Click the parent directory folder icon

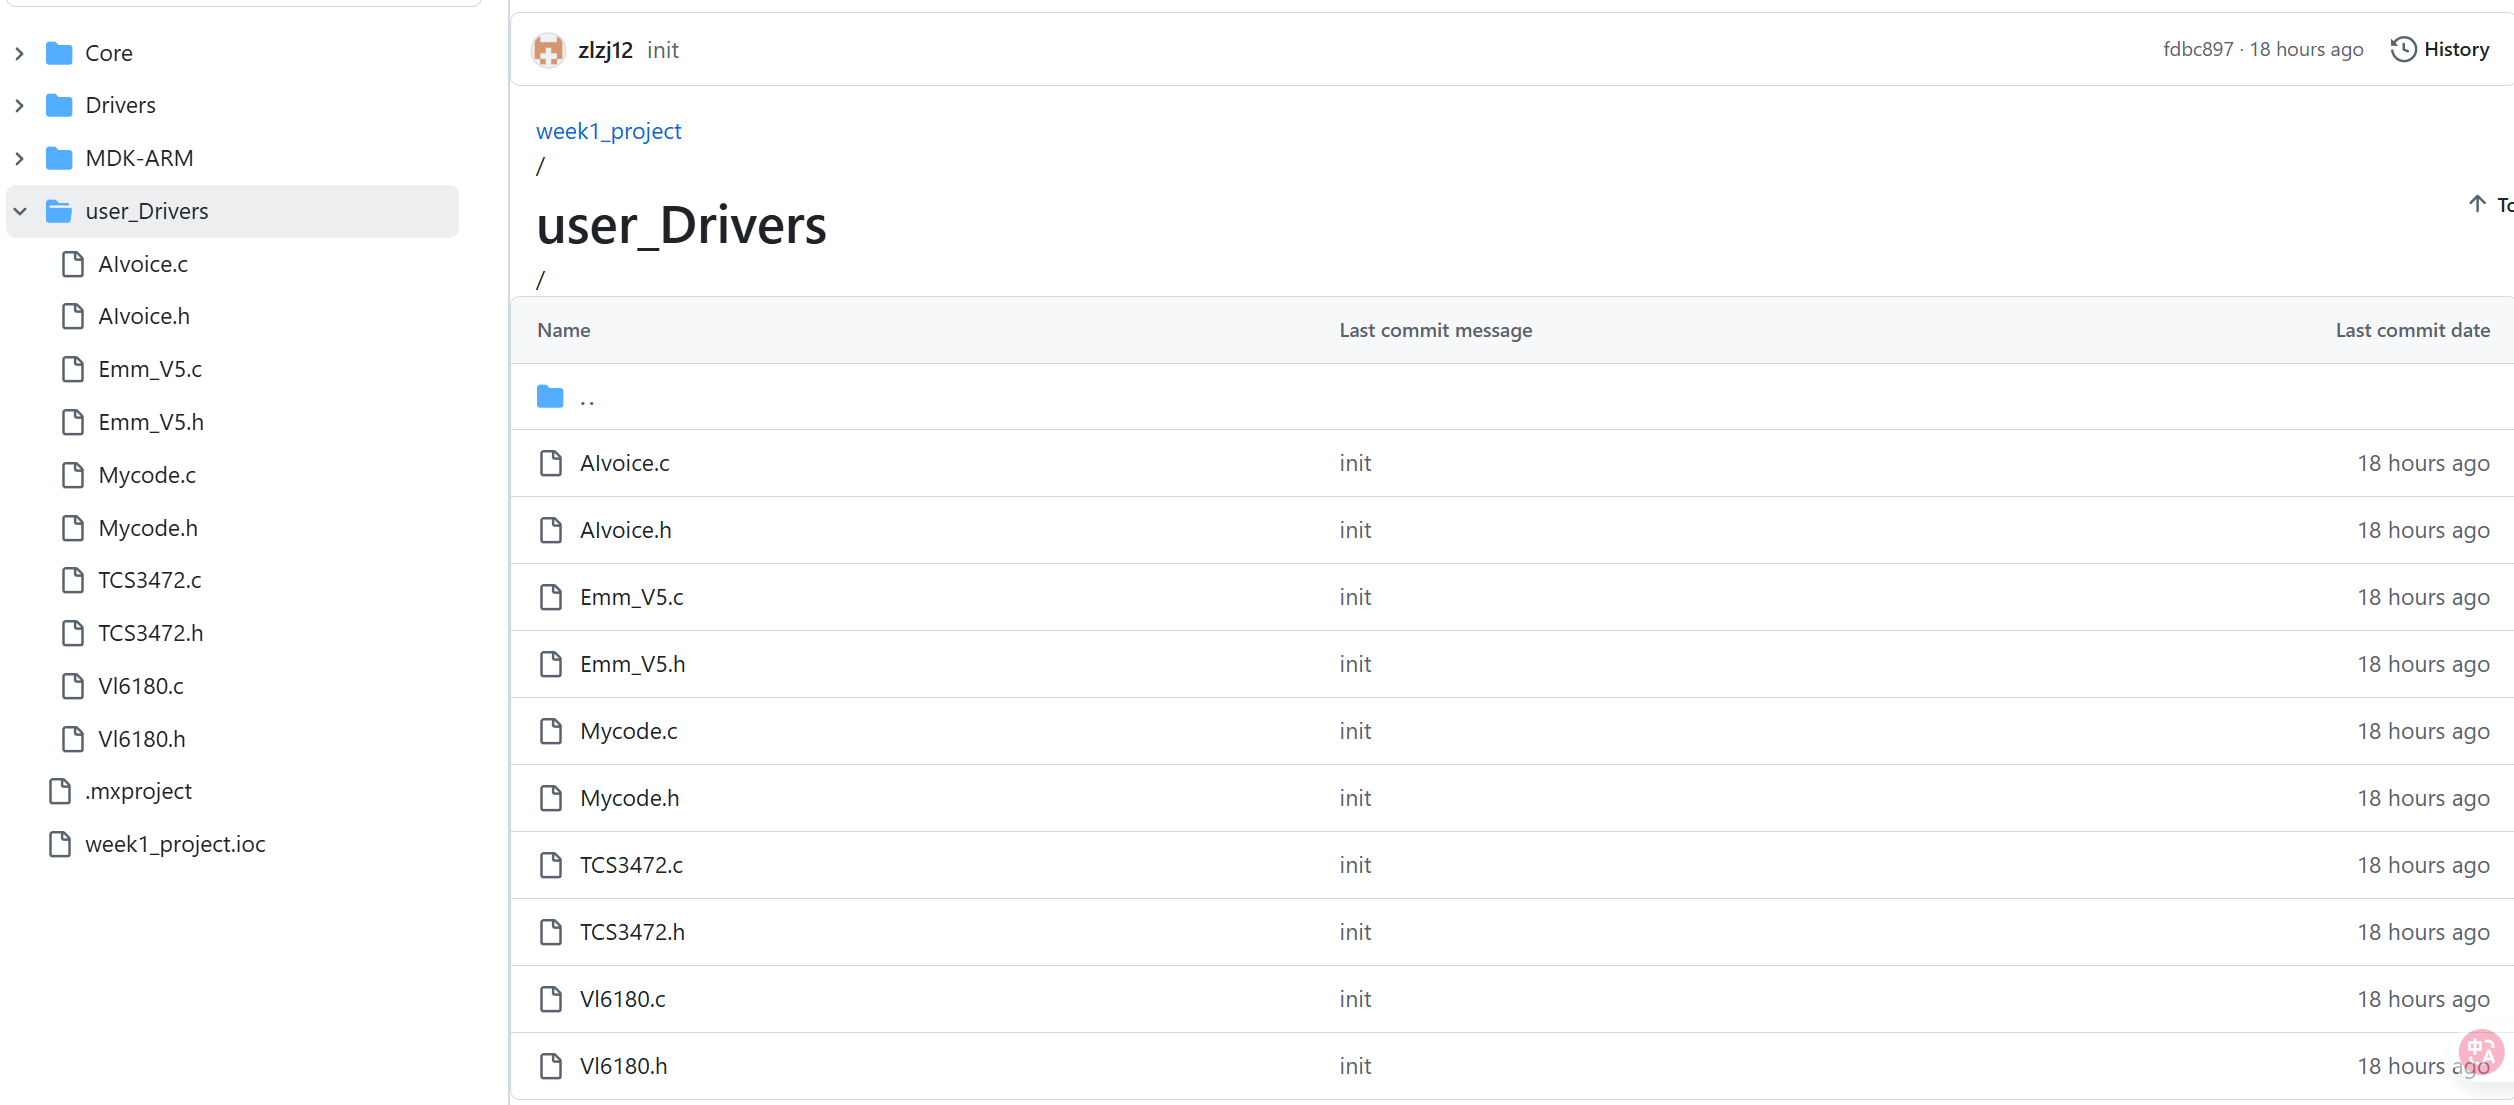[550, 397]
